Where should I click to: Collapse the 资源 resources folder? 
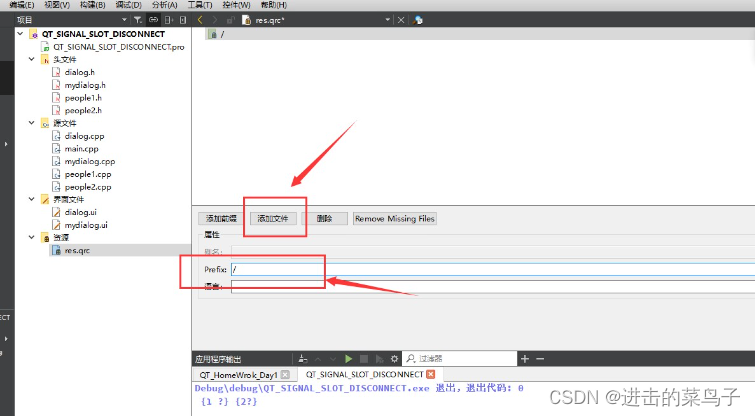(x=32, y=237)
